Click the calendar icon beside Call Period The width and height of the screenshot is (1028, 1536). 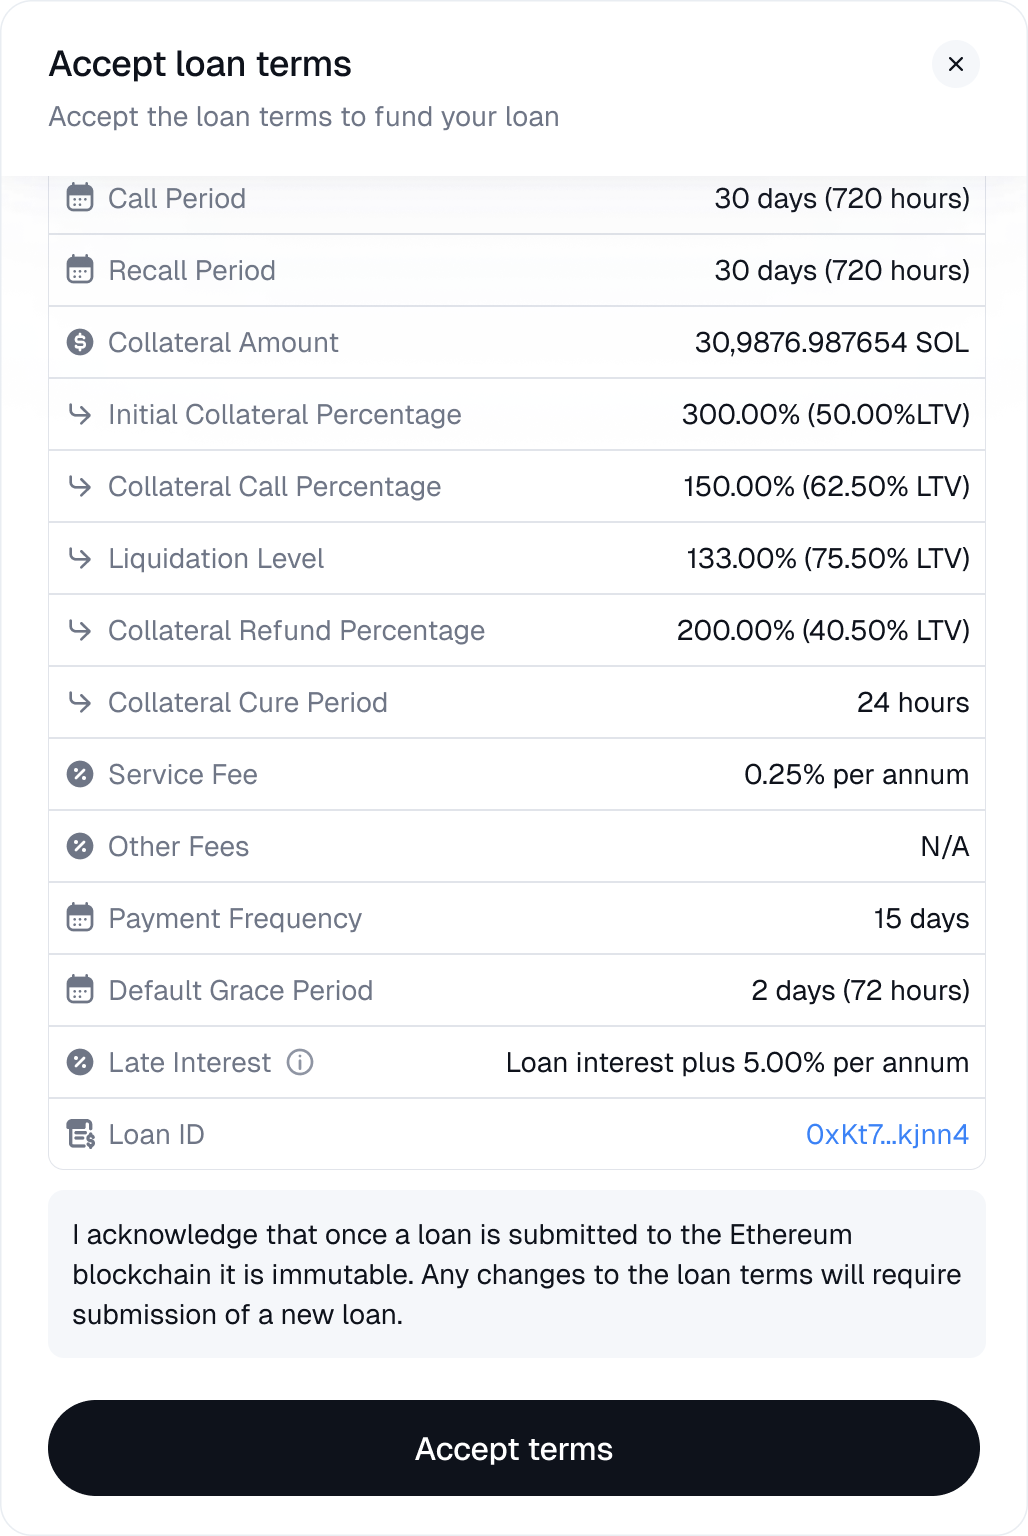[x=80, y=198]
